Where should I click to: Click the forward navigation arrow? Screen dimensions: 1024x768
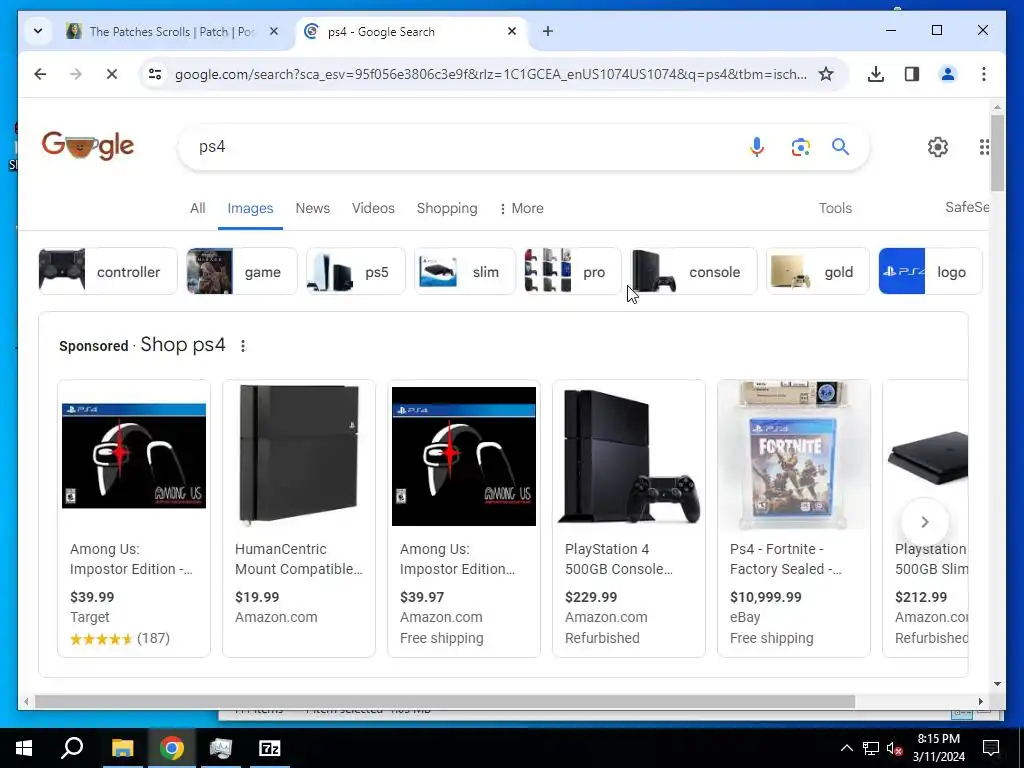(76, 74)
